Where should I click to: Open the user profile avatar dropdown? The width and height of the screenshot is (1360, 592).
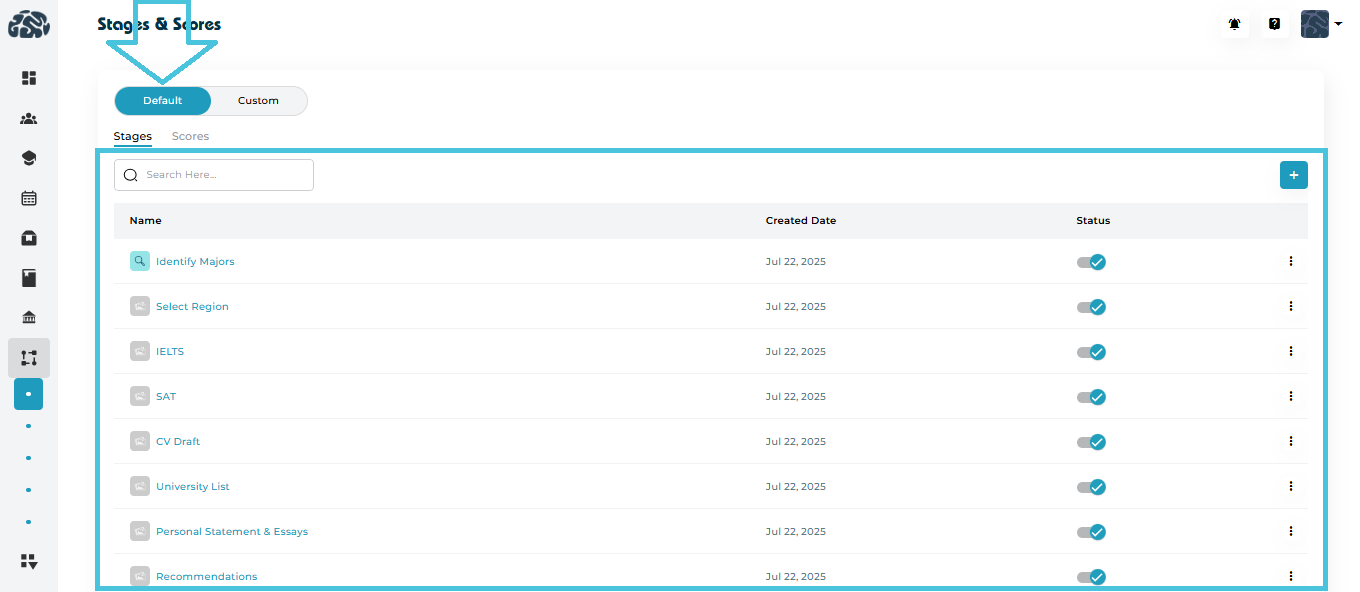1320,24
